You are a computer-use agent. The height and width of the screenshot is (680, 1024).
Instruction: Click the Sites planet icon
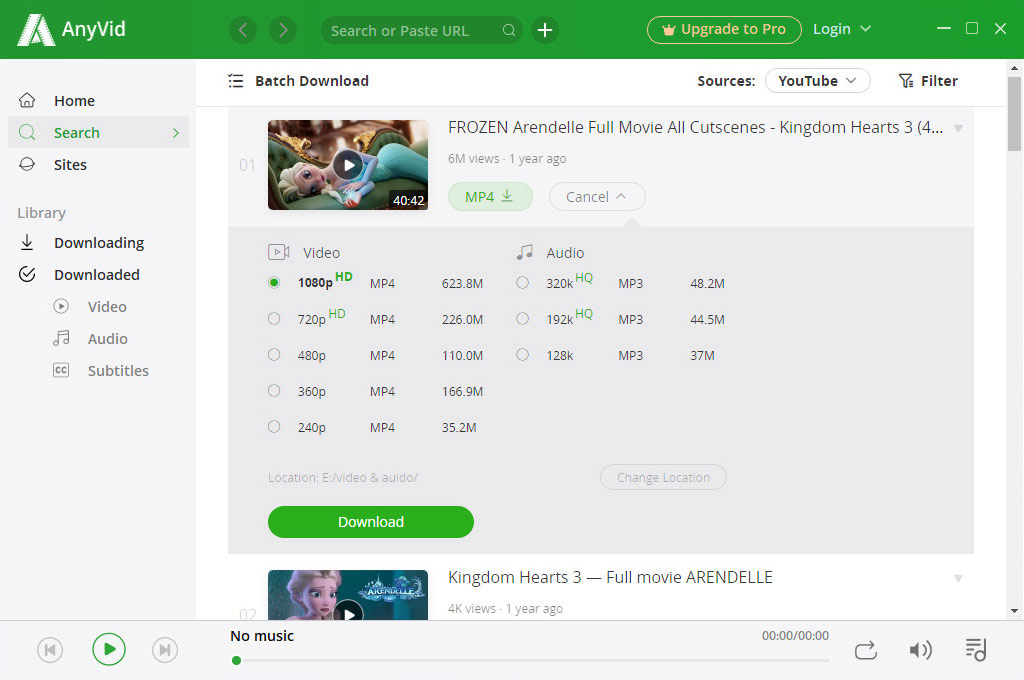(27, 165)
